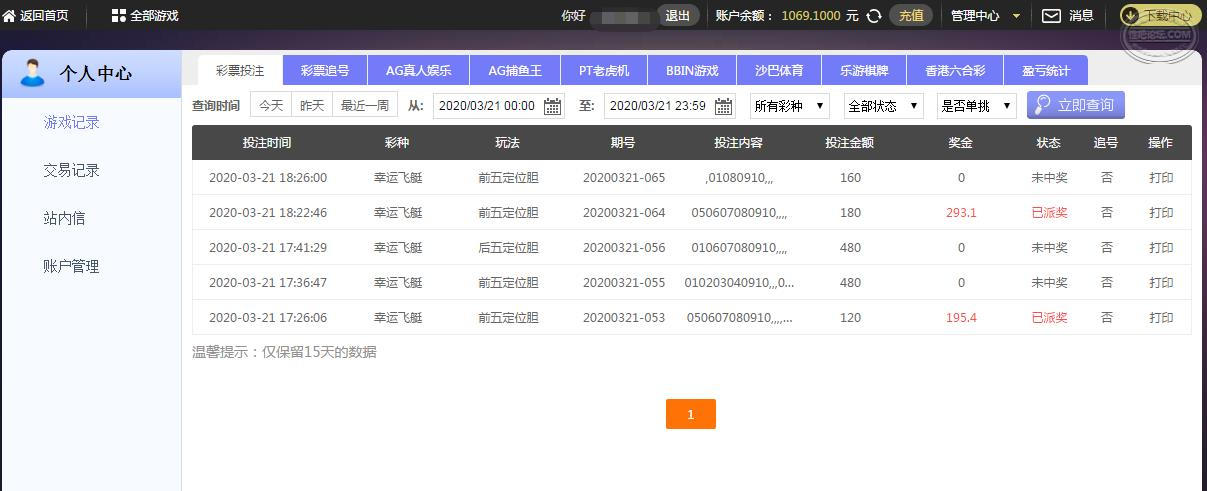The image size is (1207, 491).
Task: Click 打印 for issue 20200321-064
Action: click(x=1161, y=213)
